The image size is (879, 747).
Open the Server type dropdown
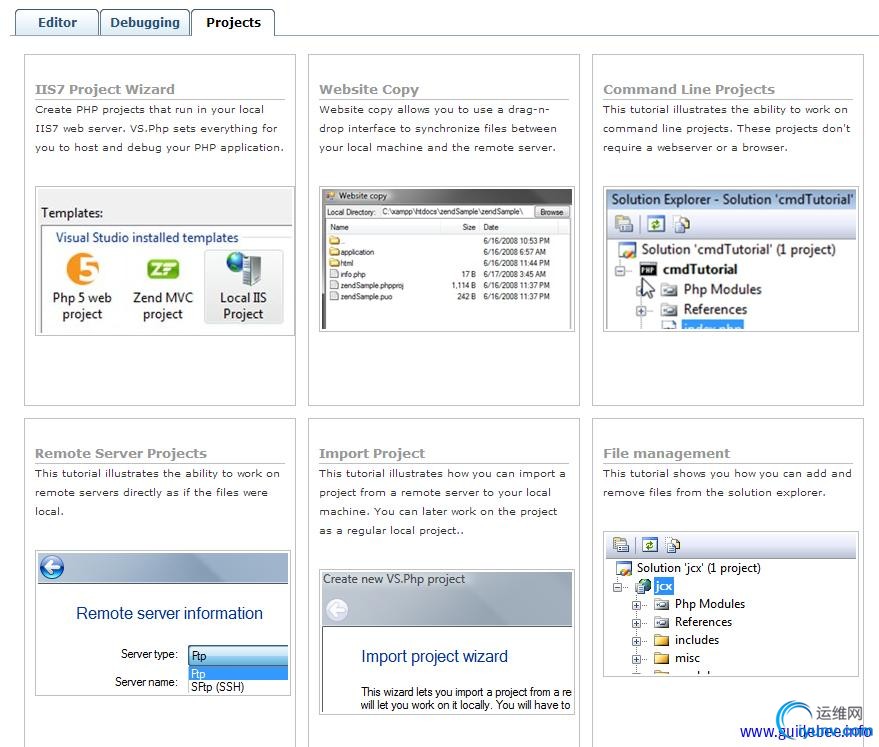click(238, 655)
